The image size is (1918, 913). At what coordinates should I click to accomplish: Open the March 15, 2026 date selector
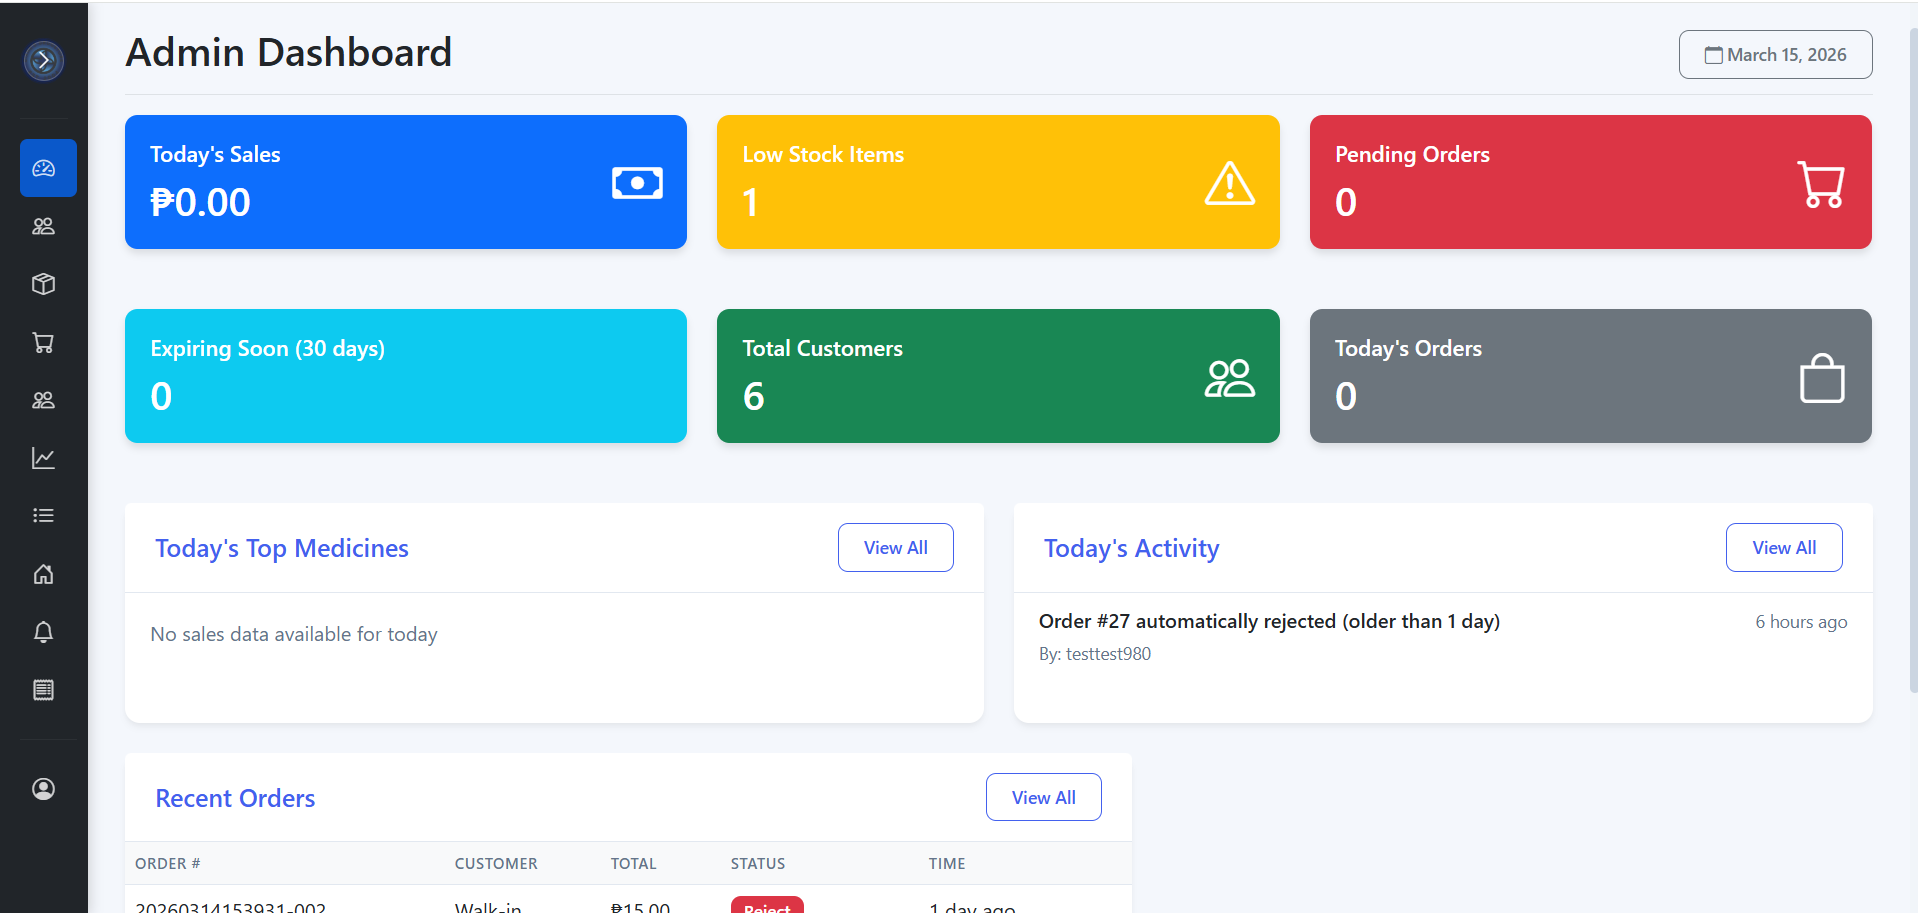pos(1775,54)
